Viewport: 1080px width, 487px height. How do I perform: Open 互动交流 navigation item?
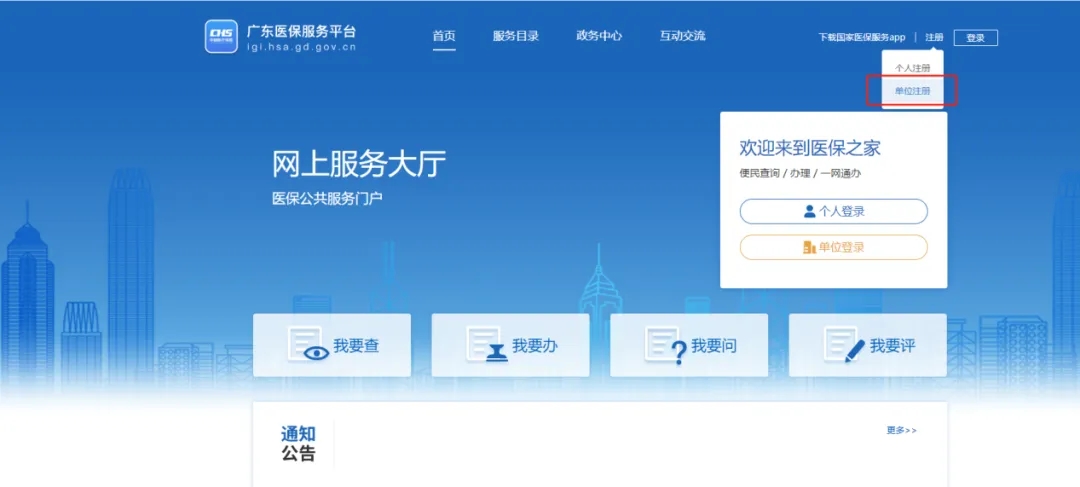click(x=682, y=36)
